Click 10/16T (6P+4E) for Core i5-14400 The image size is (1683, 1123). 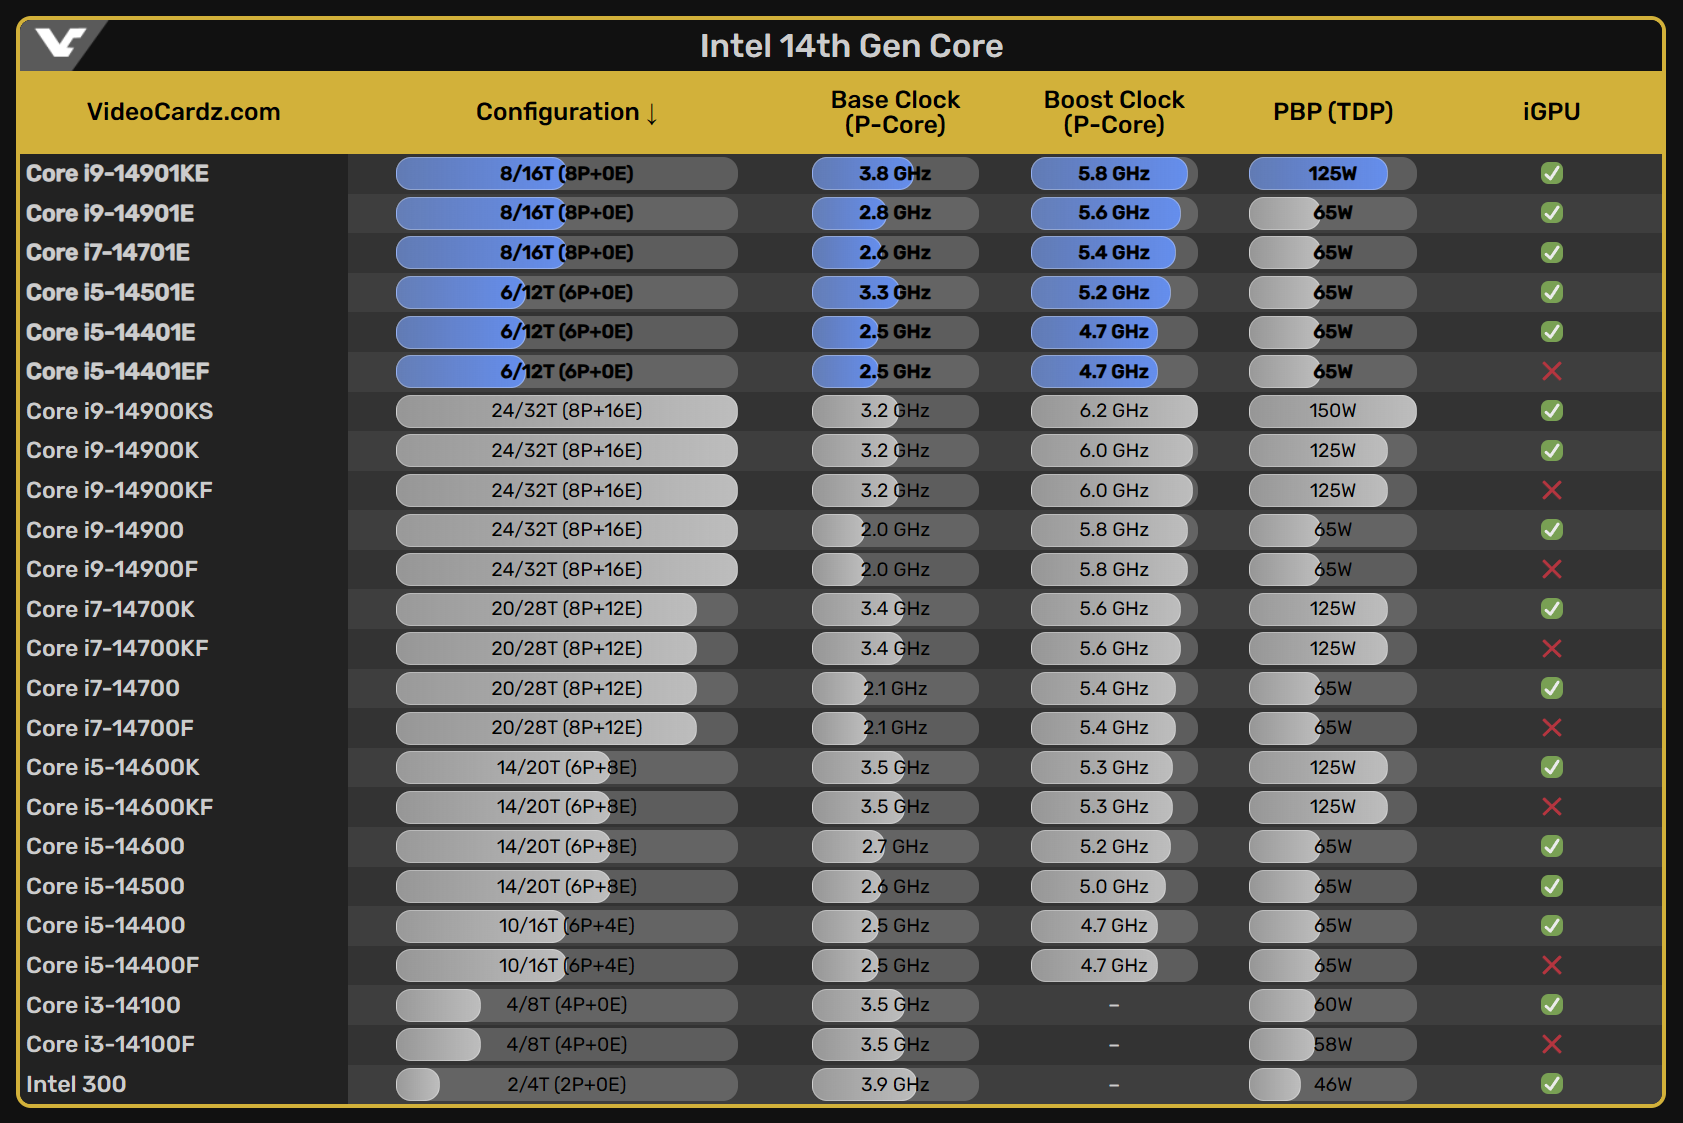[x=567, y=925]
